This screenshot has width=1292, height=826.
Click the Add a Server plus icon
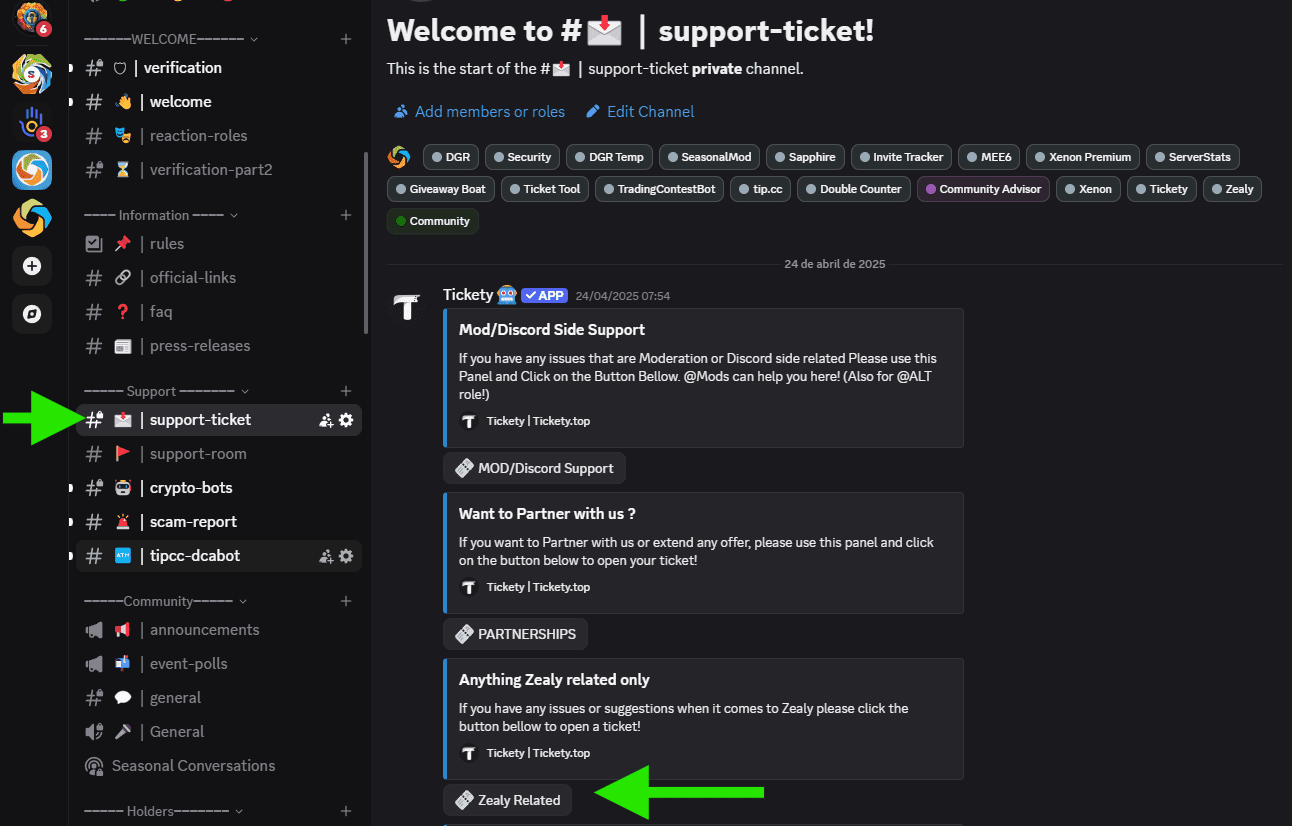coord(31,266)
